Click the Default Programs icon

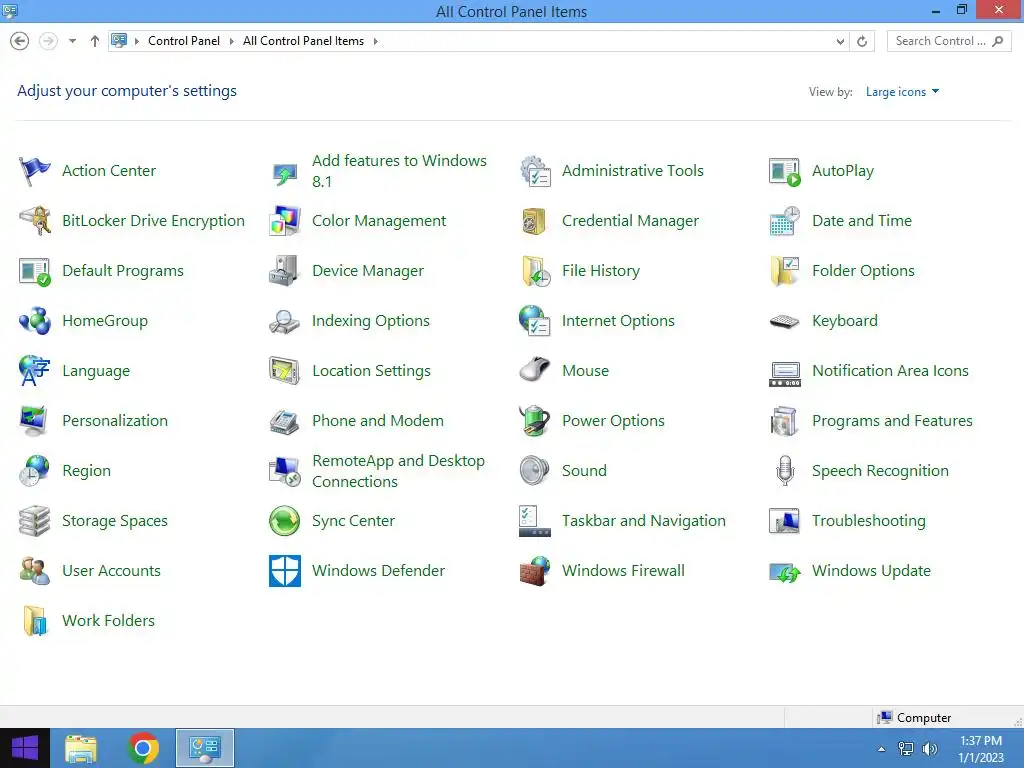[x=35, y=271]
